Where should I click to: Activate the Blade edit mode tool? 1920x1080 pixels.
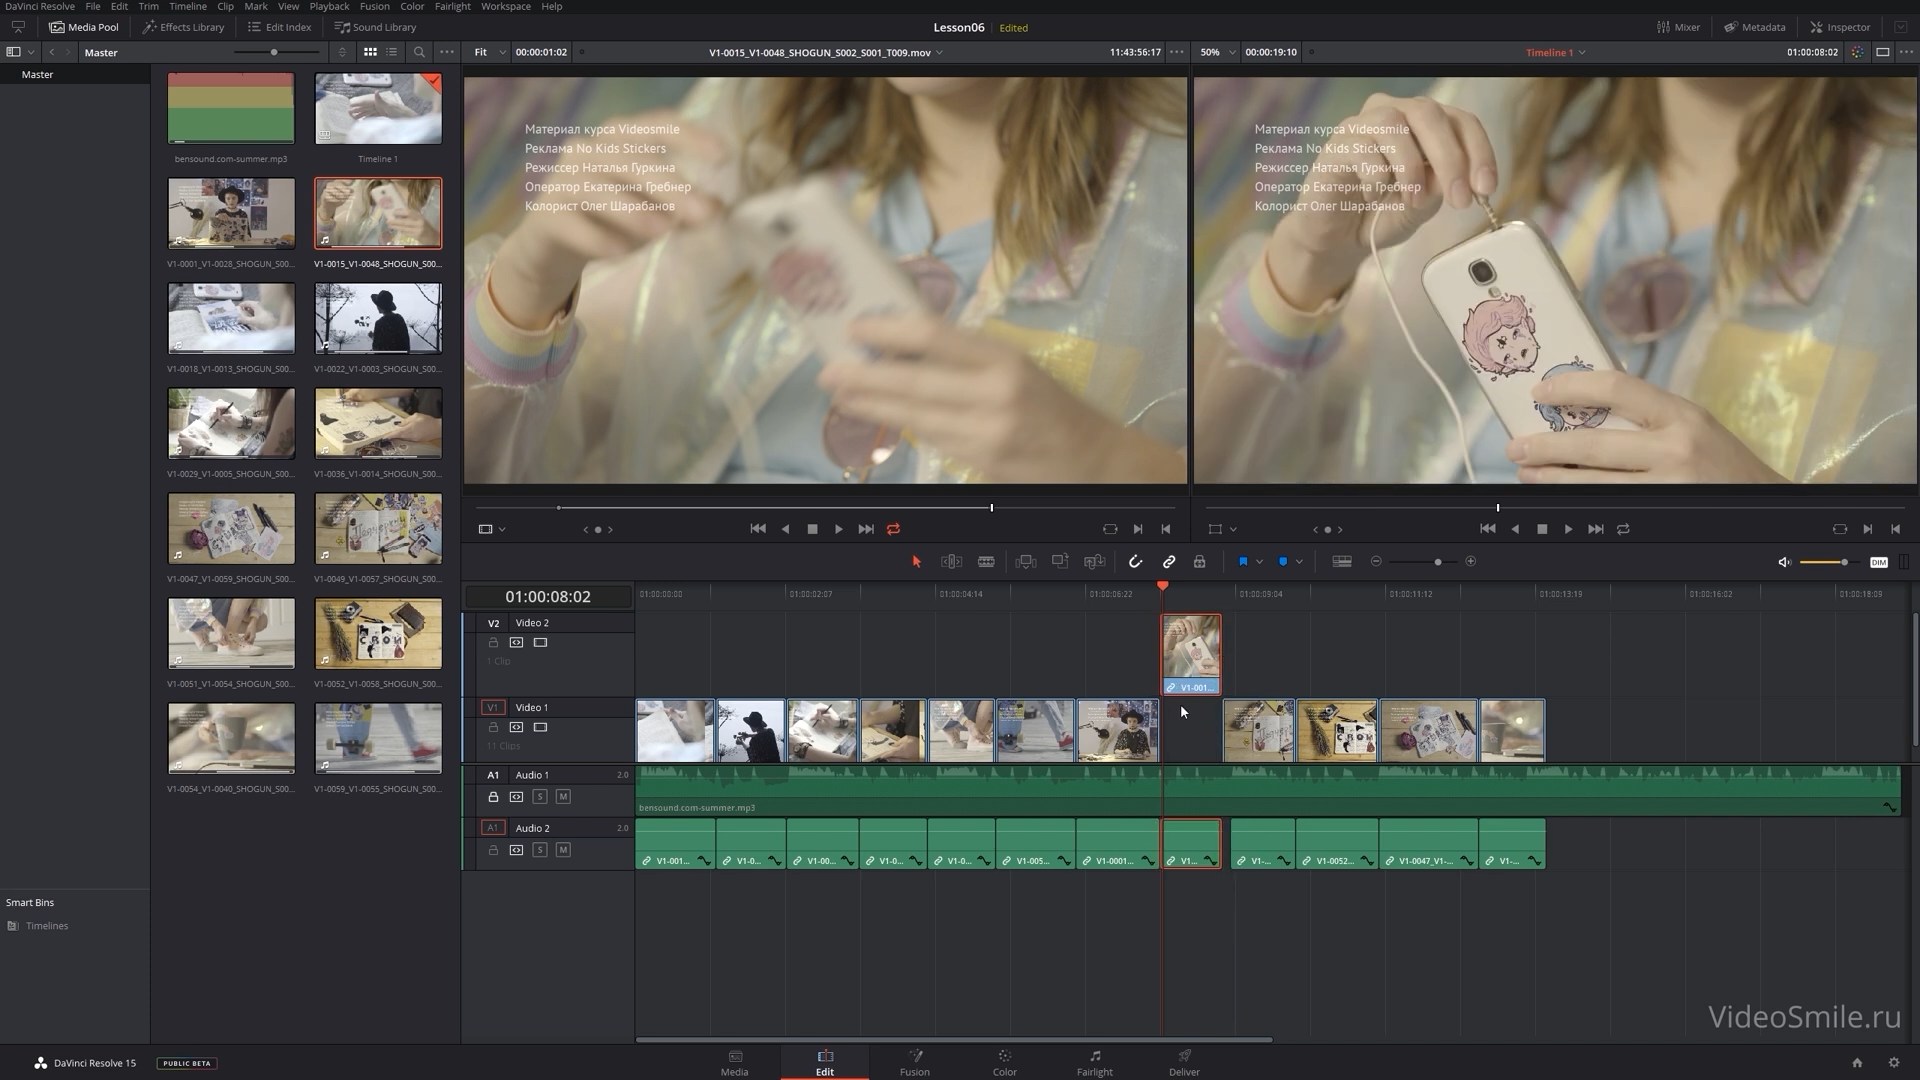(986, 562)
